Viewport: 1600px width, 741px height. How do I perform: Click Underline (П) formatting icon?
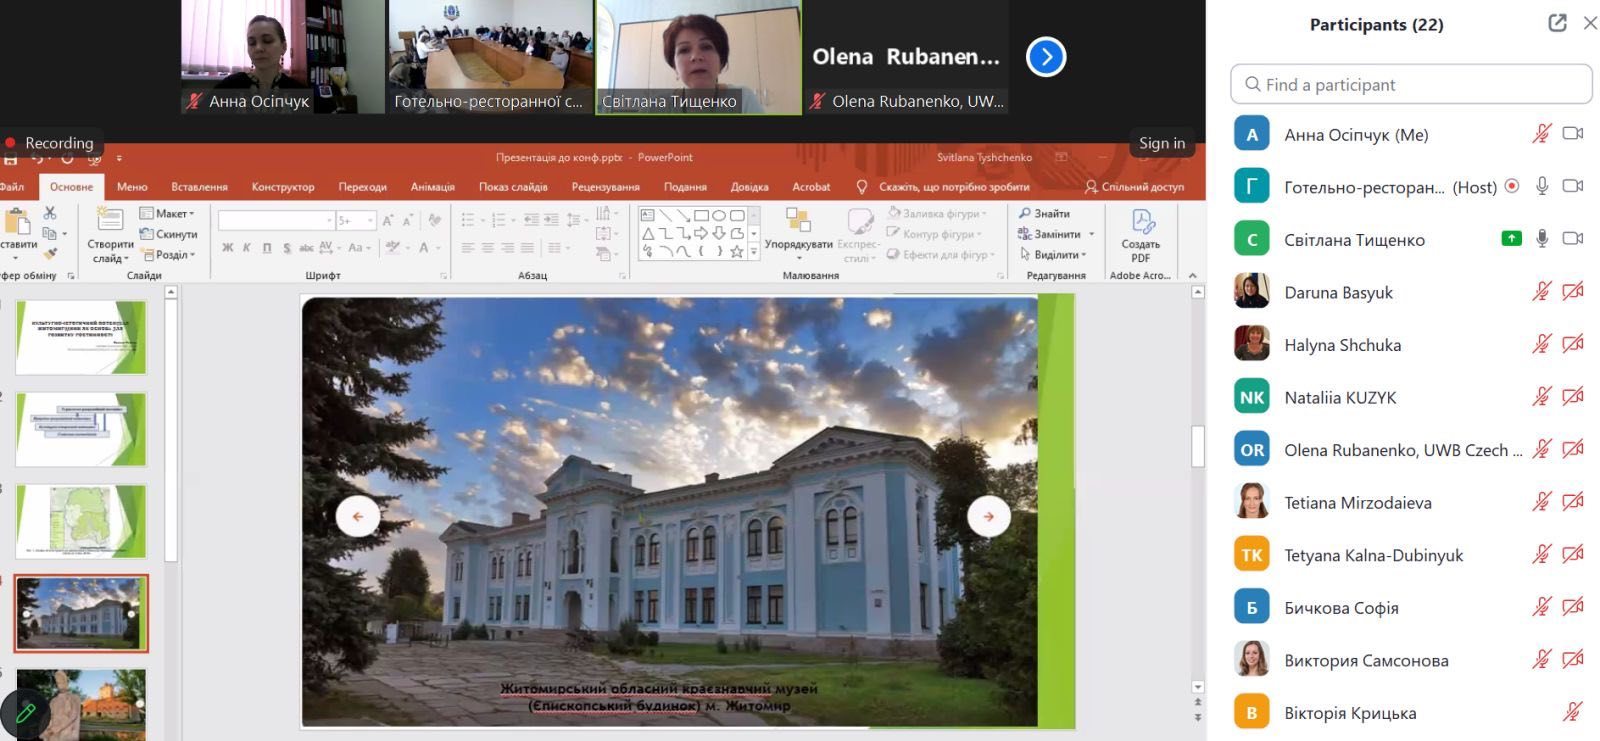267,248
